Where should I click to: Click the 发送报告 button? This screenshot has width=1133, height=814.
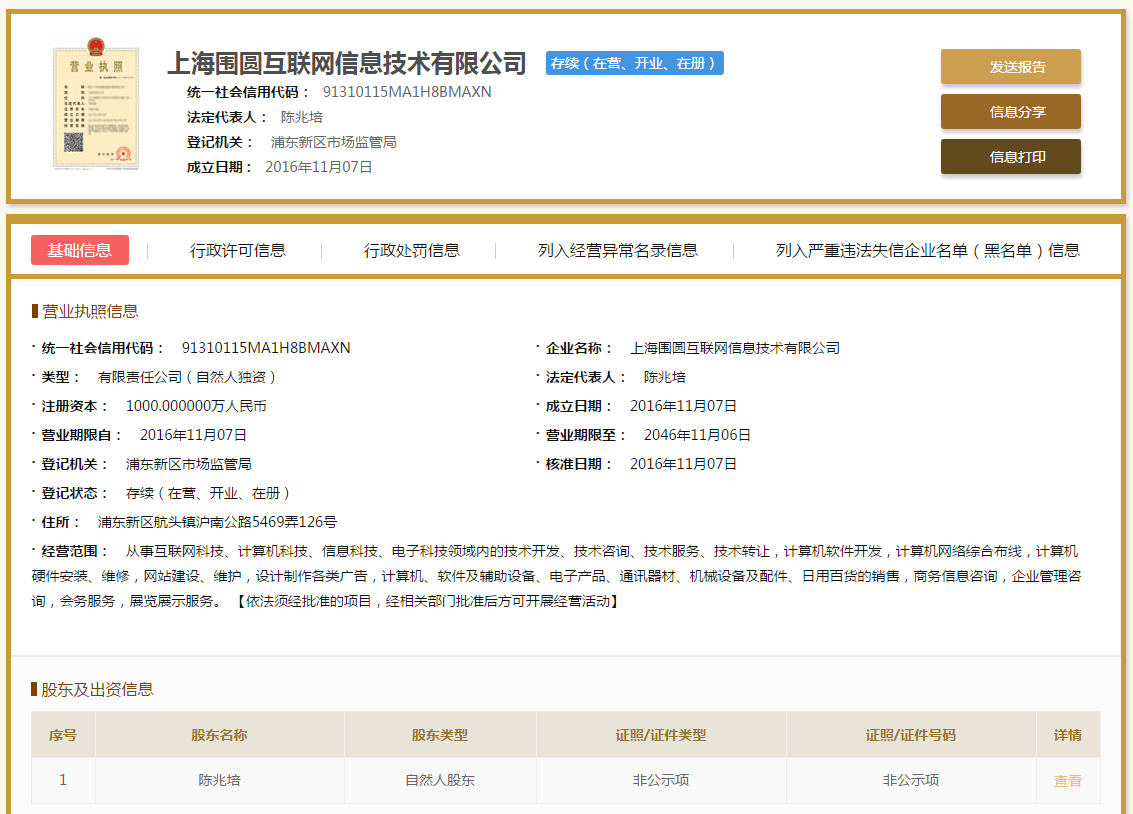point(1010,66)
